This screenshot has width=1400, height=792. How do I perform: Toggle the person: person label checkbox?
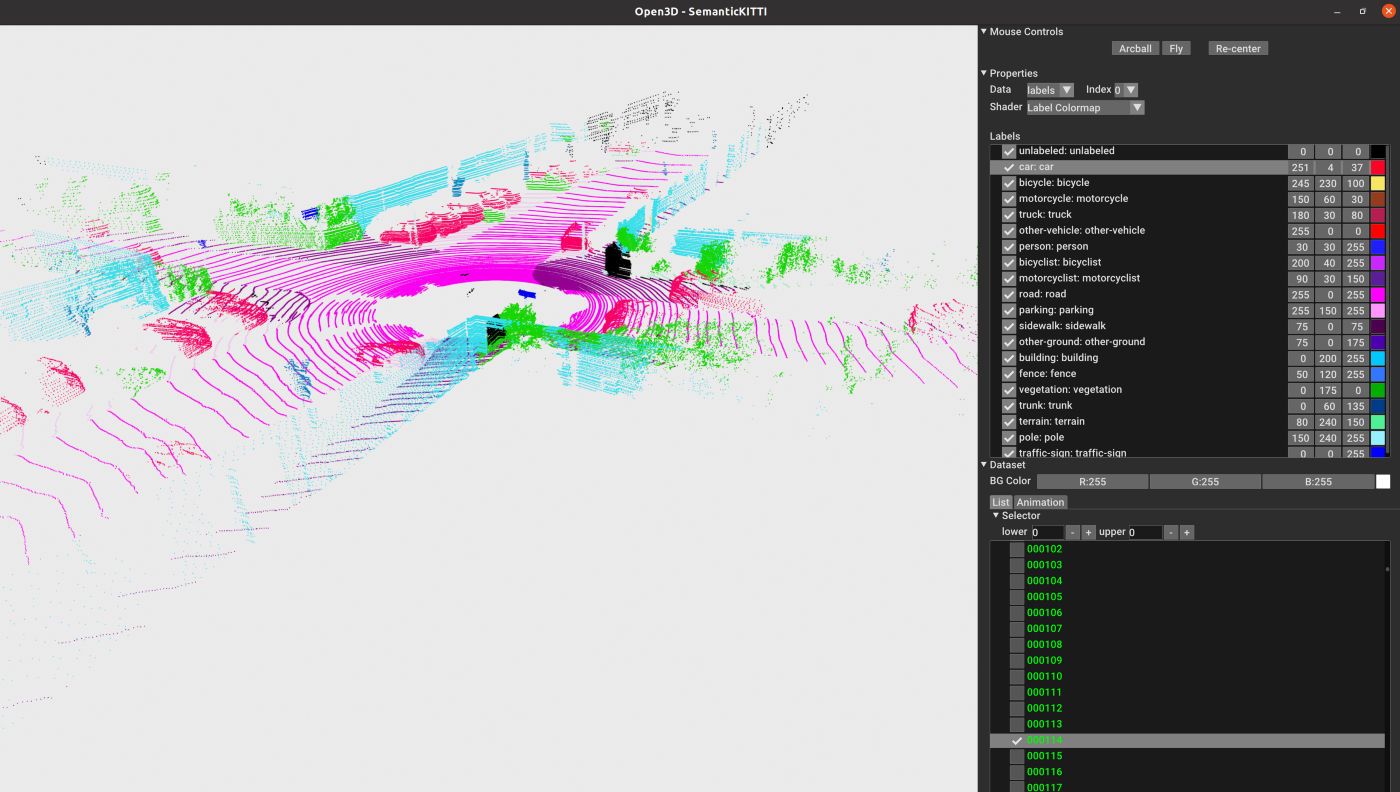pyautogui.click(x=1008, y=246)
